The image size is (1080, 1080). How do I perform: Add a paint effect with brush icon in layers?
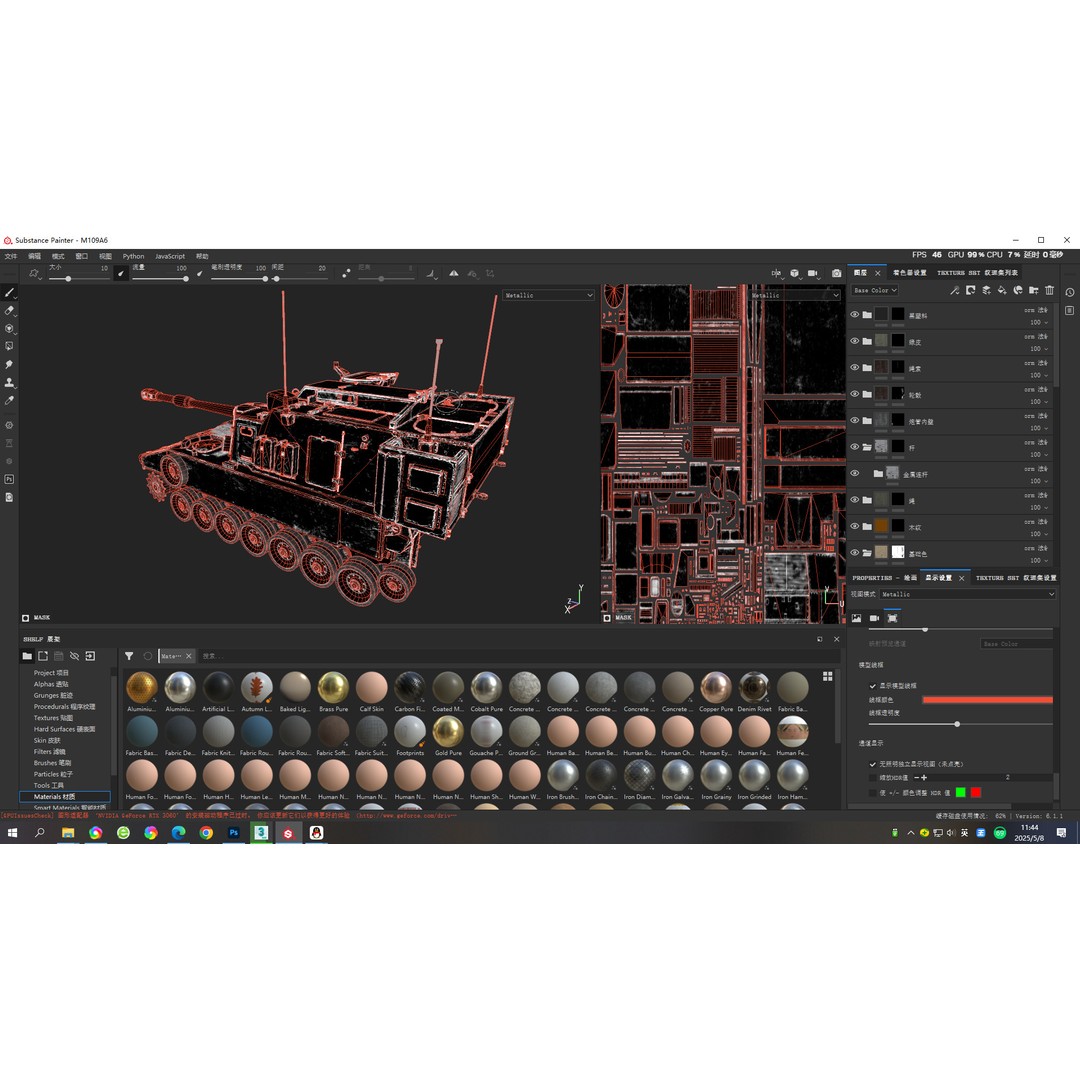pos(955,291)
